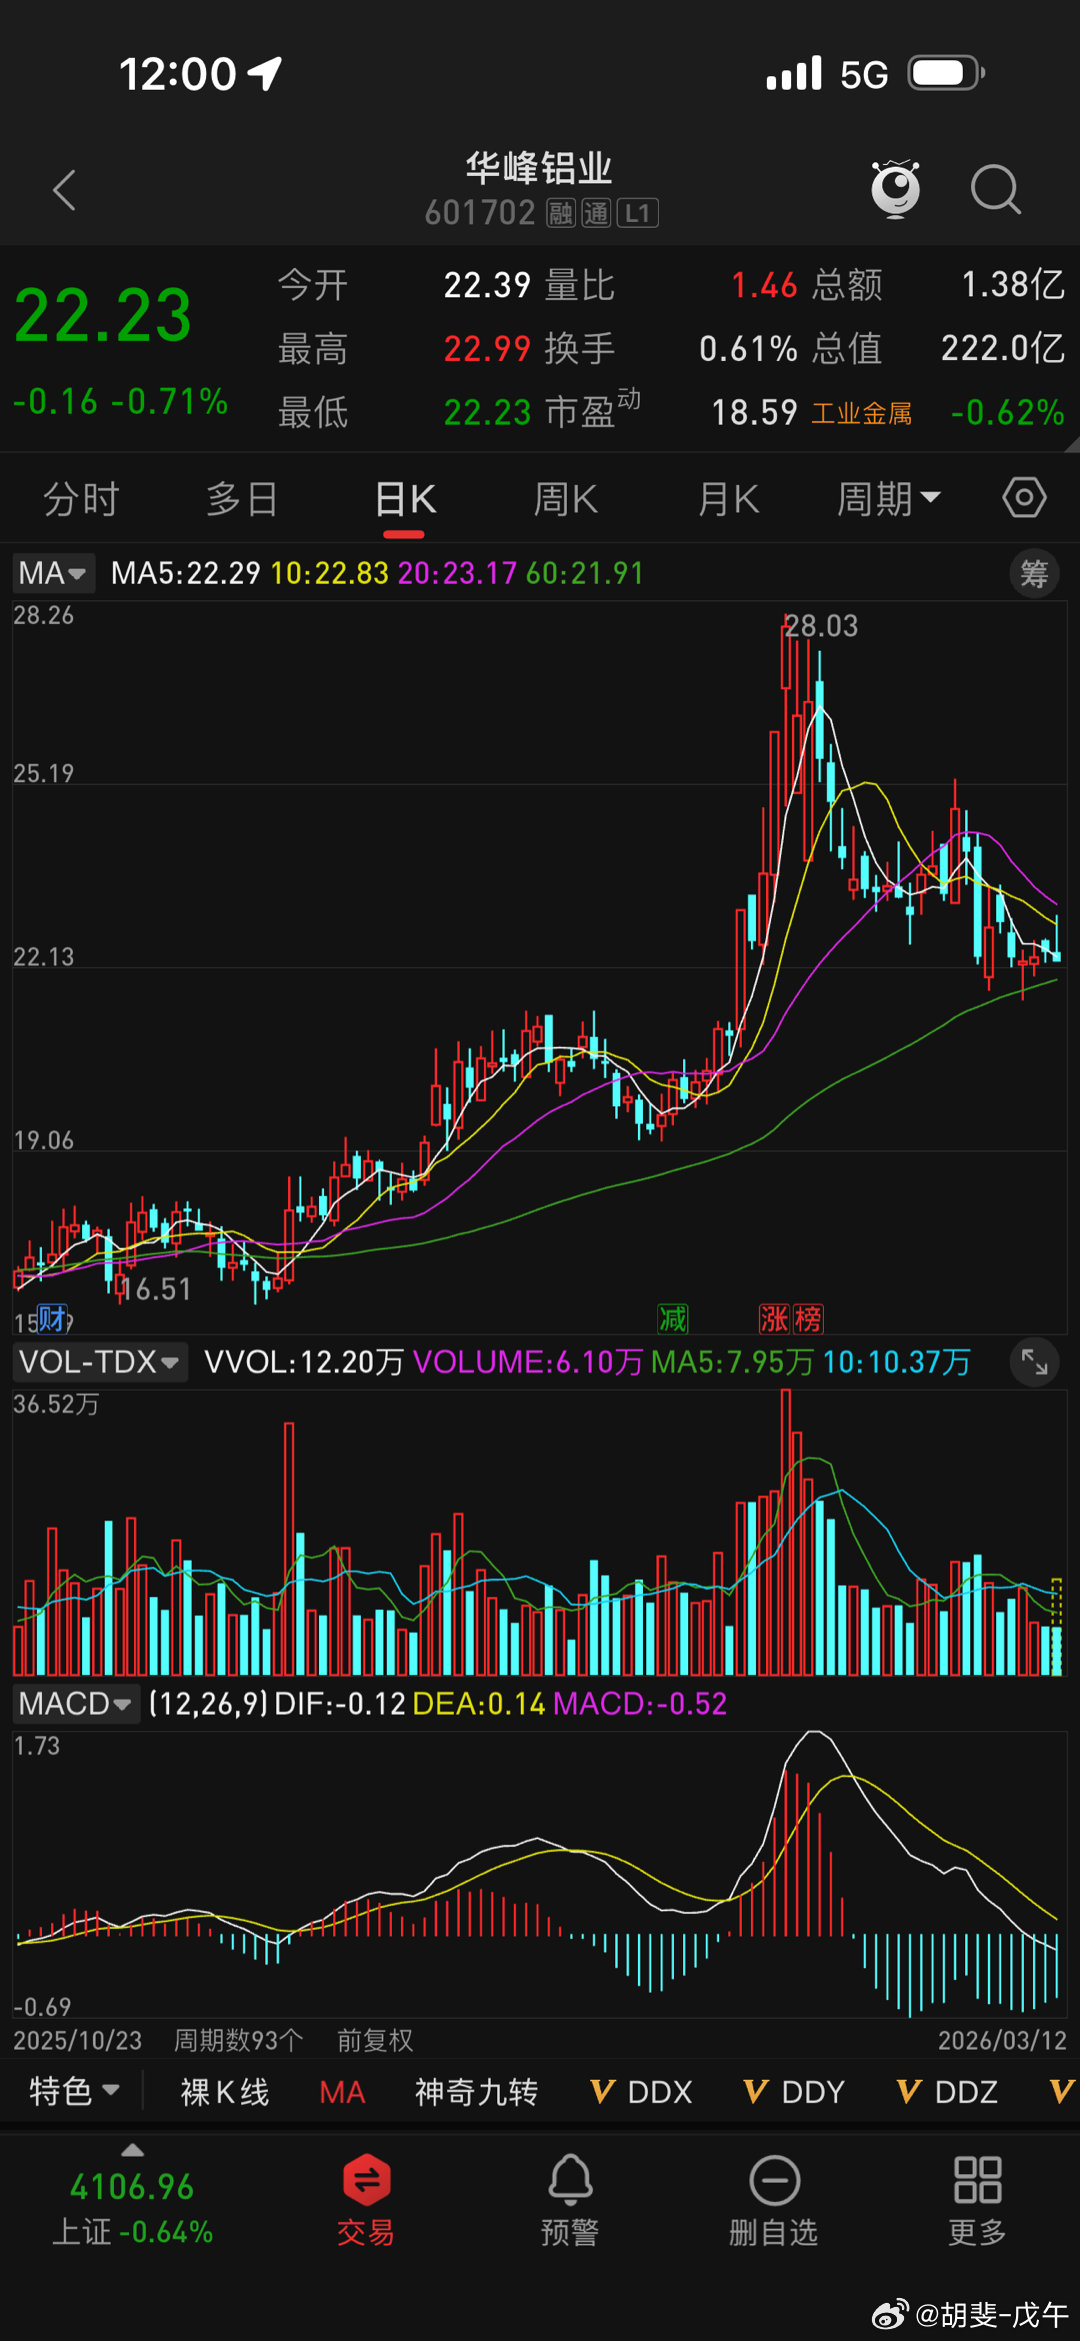Tap 周期数93个 period count label

point(238,2040)
